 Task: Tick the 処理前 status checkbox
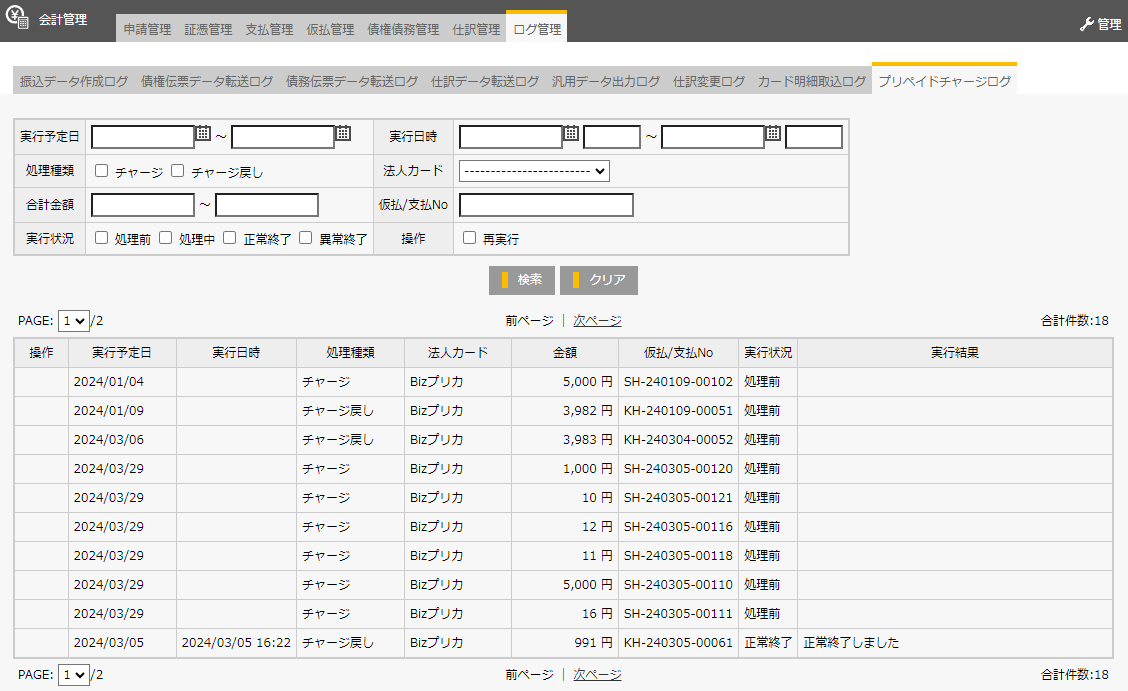(x=101, y=238)
